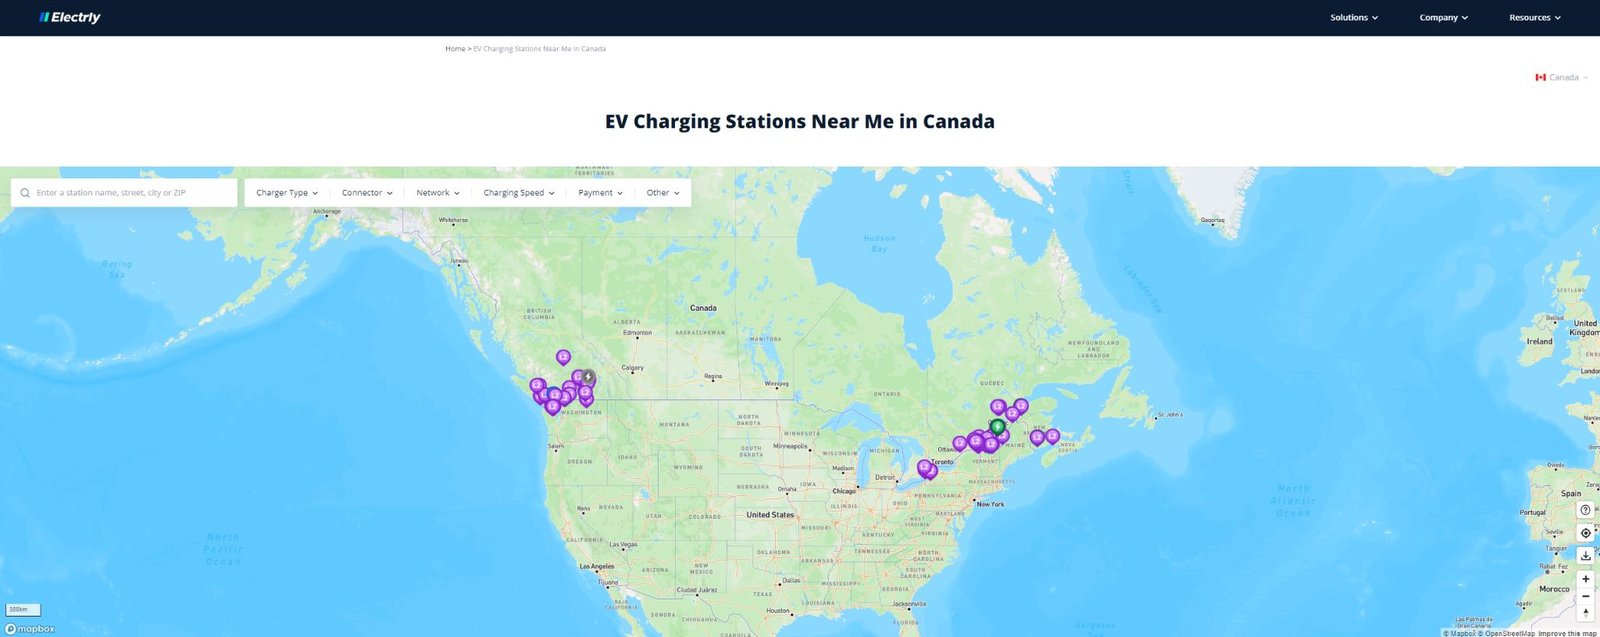Open the Payment filter dropdown
This screenshot has width=1600, height=637.
coord(600,193)
